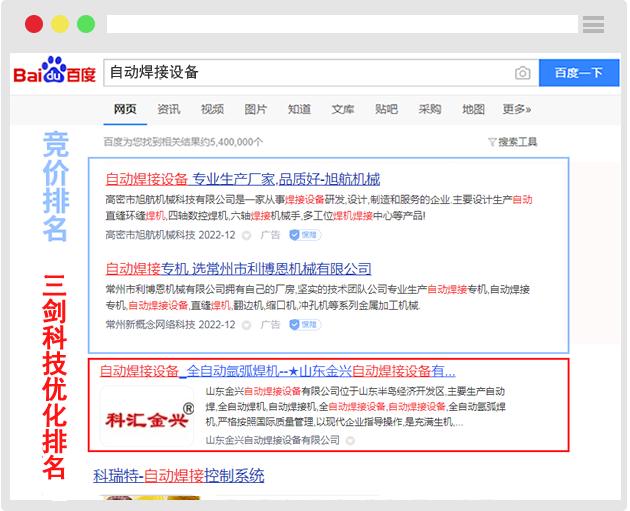The image size is (630, 511).
Task: Switch to the 知道 tab
Action: pos(299,109)
